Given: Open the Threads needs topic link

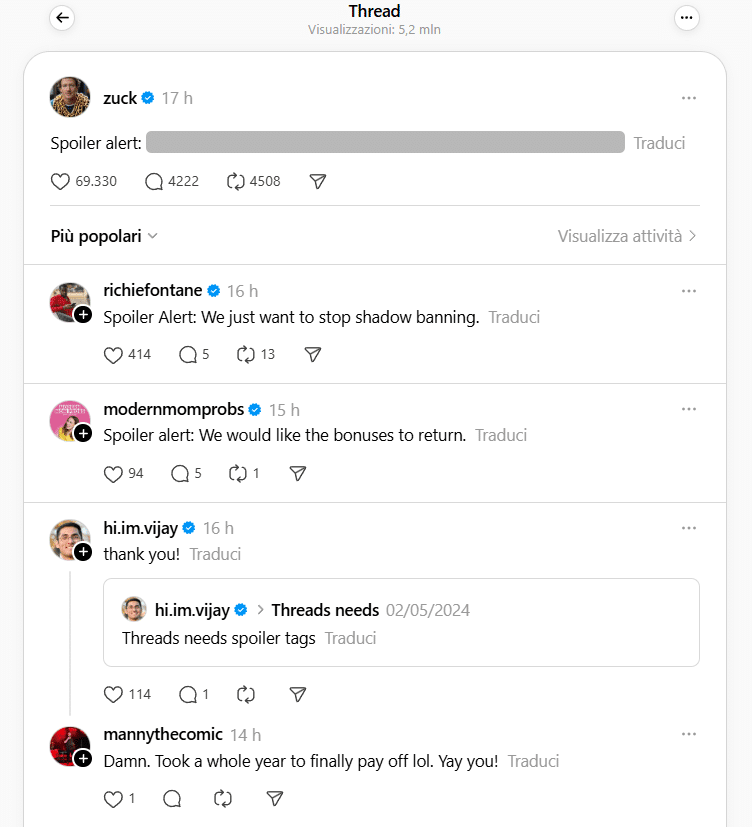Looking at the screenshot, I should point(325,610).
